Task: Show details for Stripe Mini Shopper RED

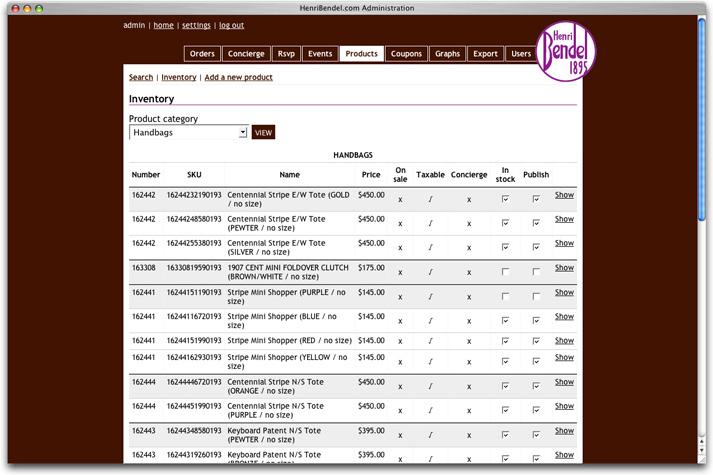Action: tap(564, 340)
